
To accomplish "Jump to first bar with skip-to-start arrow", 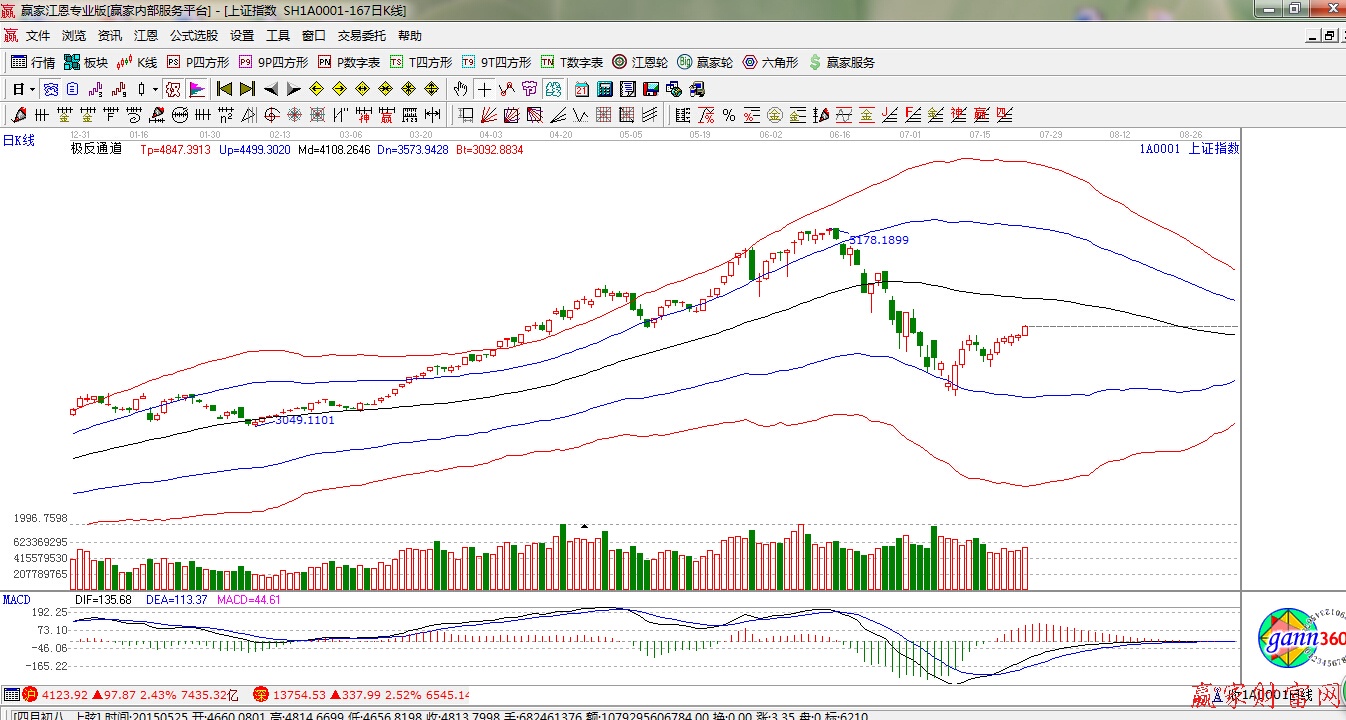I will pyautogui.click(x=224, y=89).
